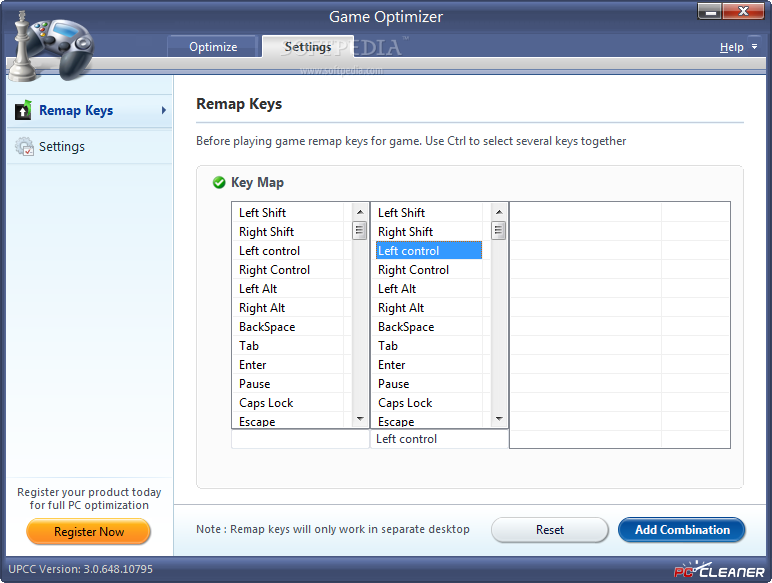Click scroll-up arrow of left key list

360,212
